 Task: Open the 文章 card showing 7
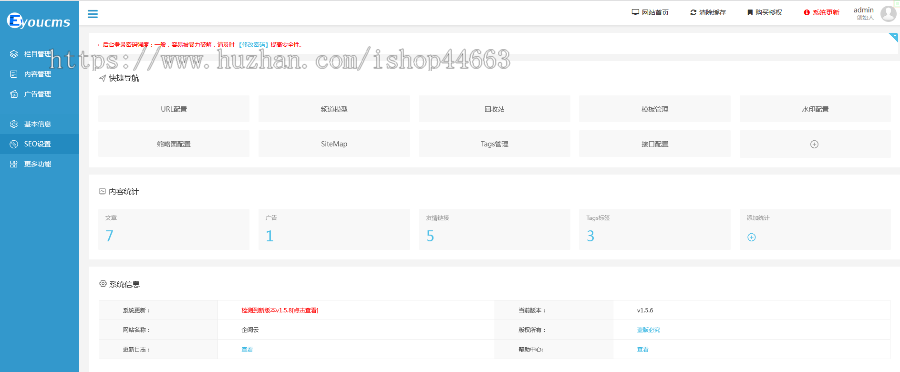(x=174, y=229)
